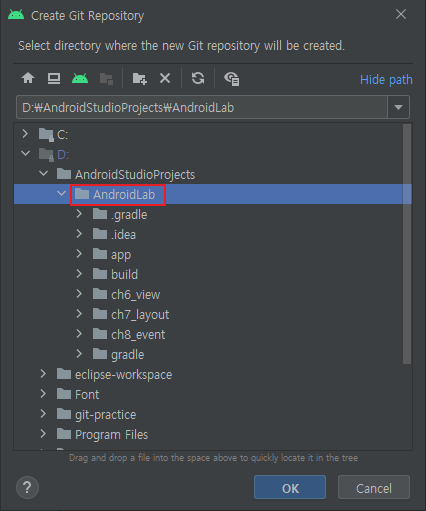The height and width of the screenshot is (511, 426).
Task: Click the build folder icon
Action: (x=100, y=274)
